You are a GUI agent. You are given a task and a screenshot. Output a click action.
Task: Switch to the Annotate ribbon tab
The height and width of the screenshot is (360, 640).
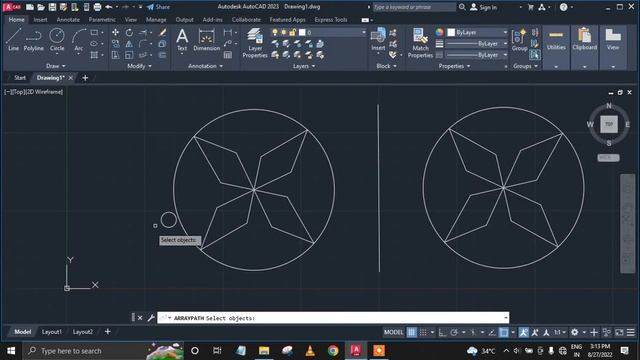[68, 20]
